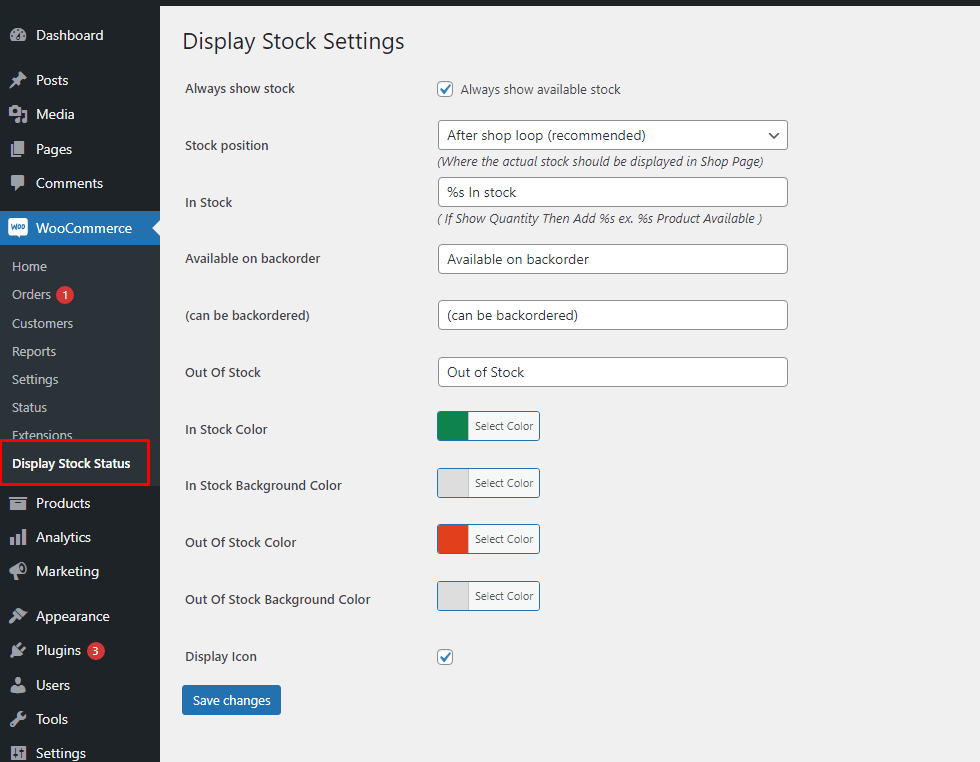Open Appearance settings

coord(73,615)
